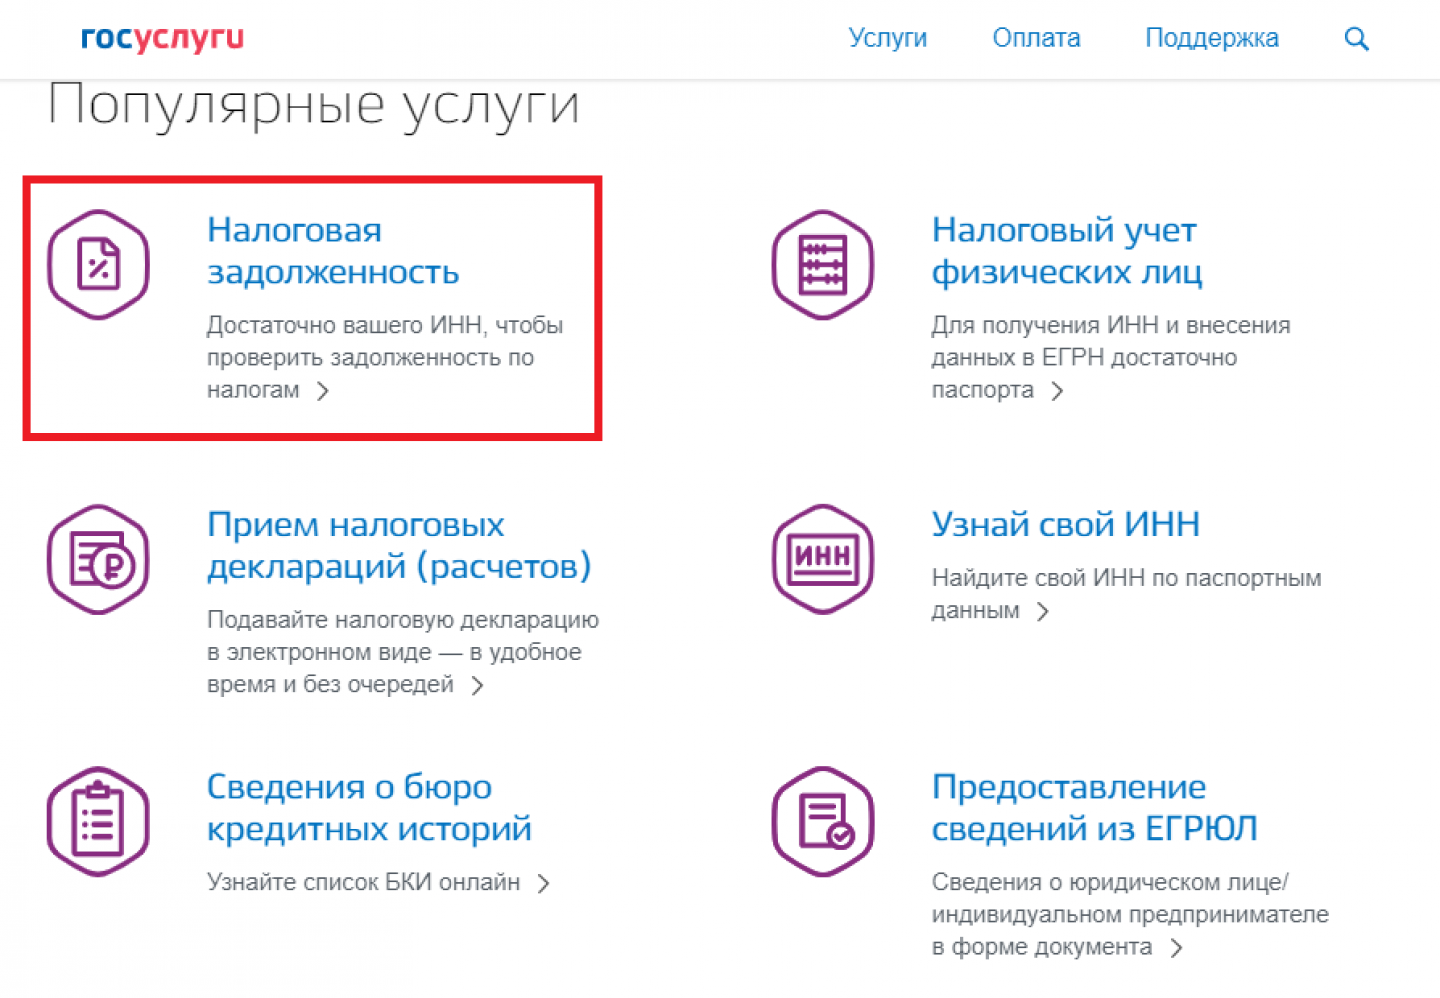Click the ruble declaration icon
Screen dimensions: 1440x998
pos(98,560)
